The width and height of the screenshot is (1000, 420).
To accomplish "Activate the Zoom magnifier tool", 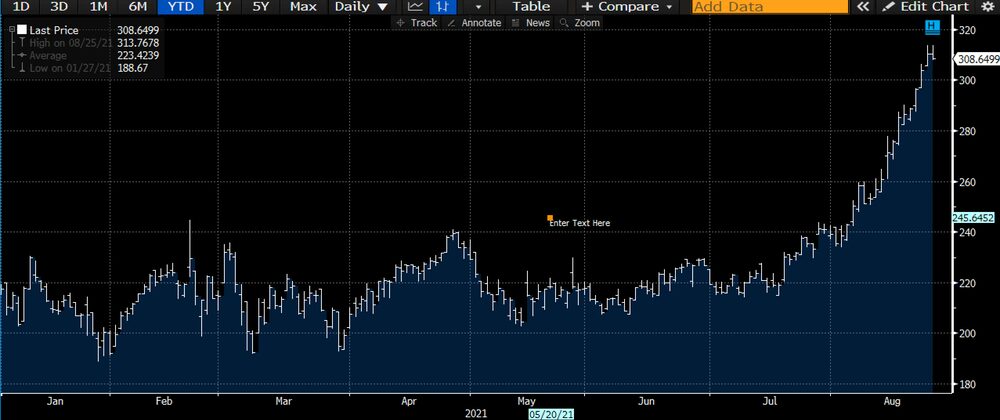I will pos(581,22).
